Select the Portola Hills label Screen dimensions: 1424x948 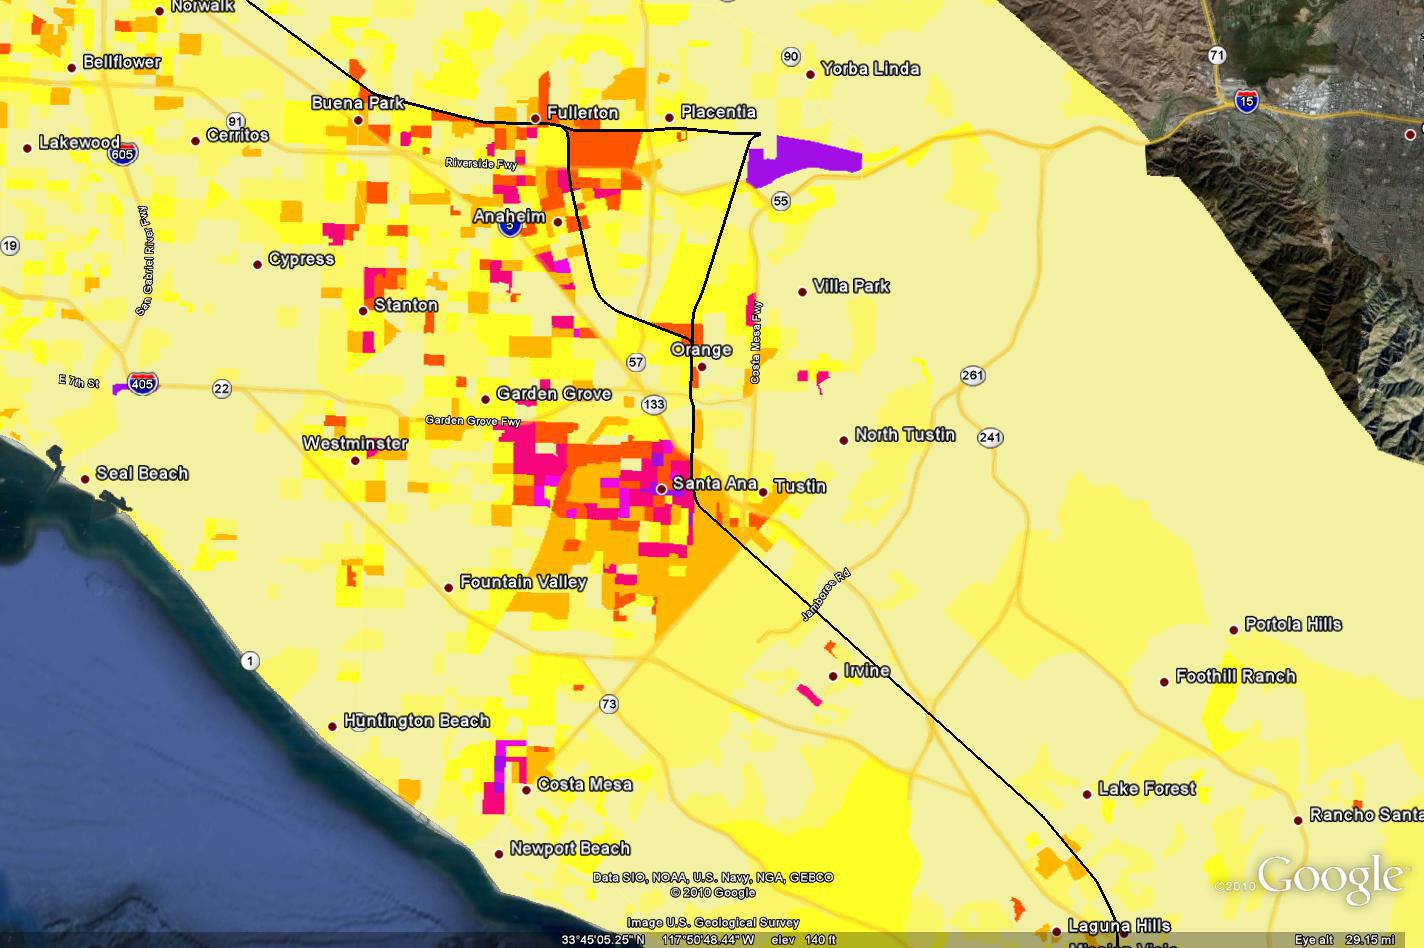pyautogui.click(x=1293, y=625)
